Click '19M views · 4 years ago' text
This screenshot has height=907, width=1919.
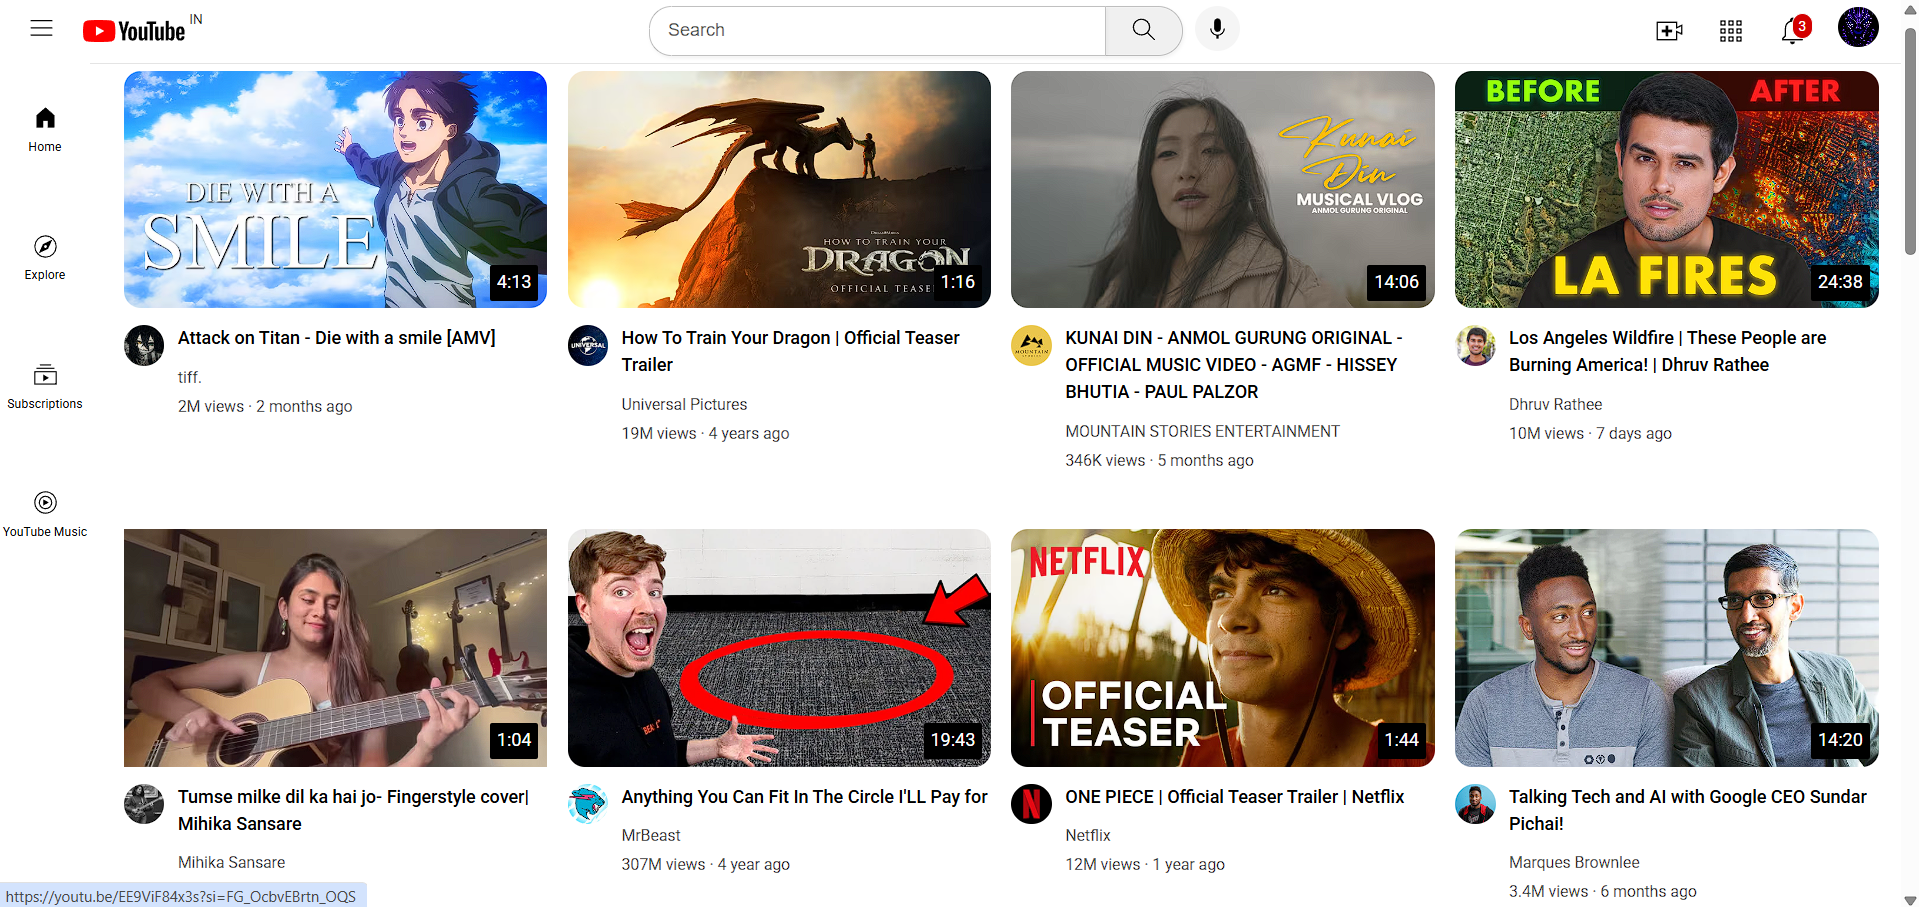coord(705,433)
